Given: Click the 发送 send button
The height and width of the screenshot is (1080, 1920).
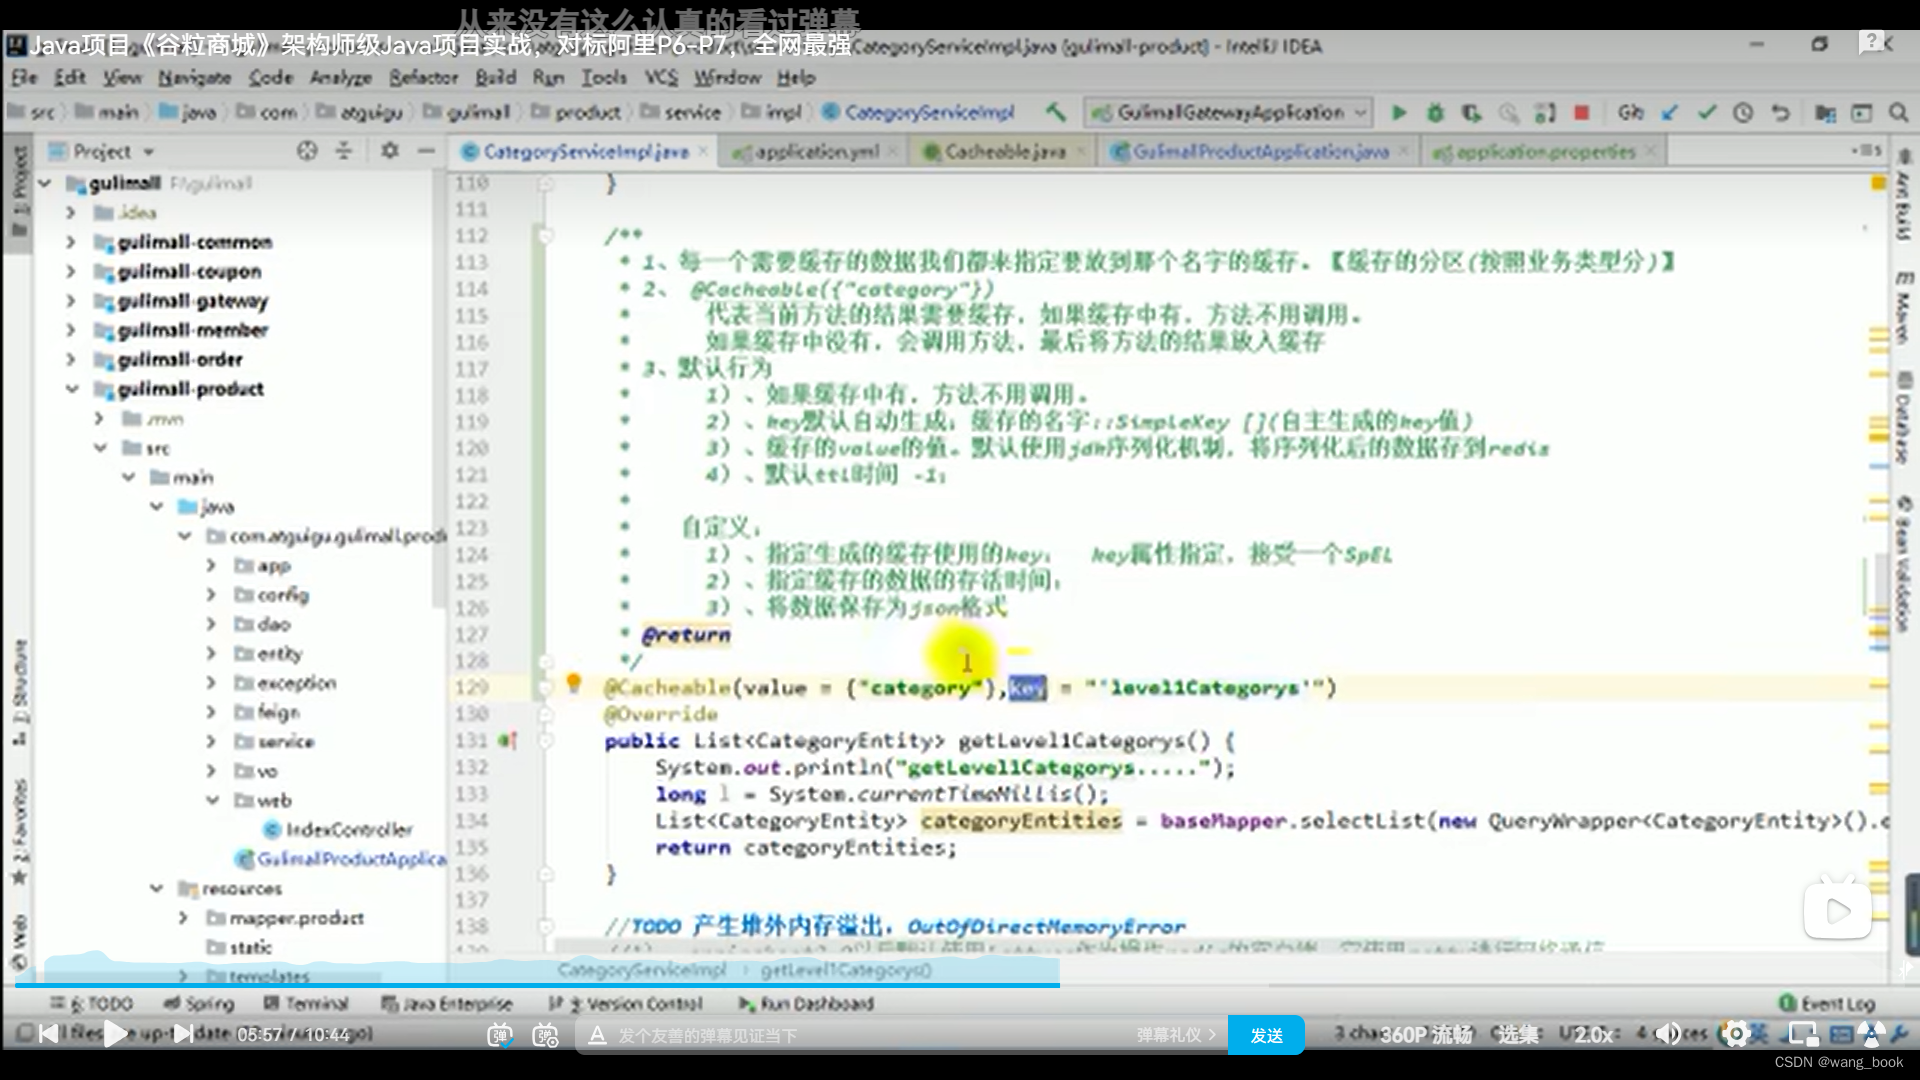Looking at the screenshot, I should point(1266,1035).
